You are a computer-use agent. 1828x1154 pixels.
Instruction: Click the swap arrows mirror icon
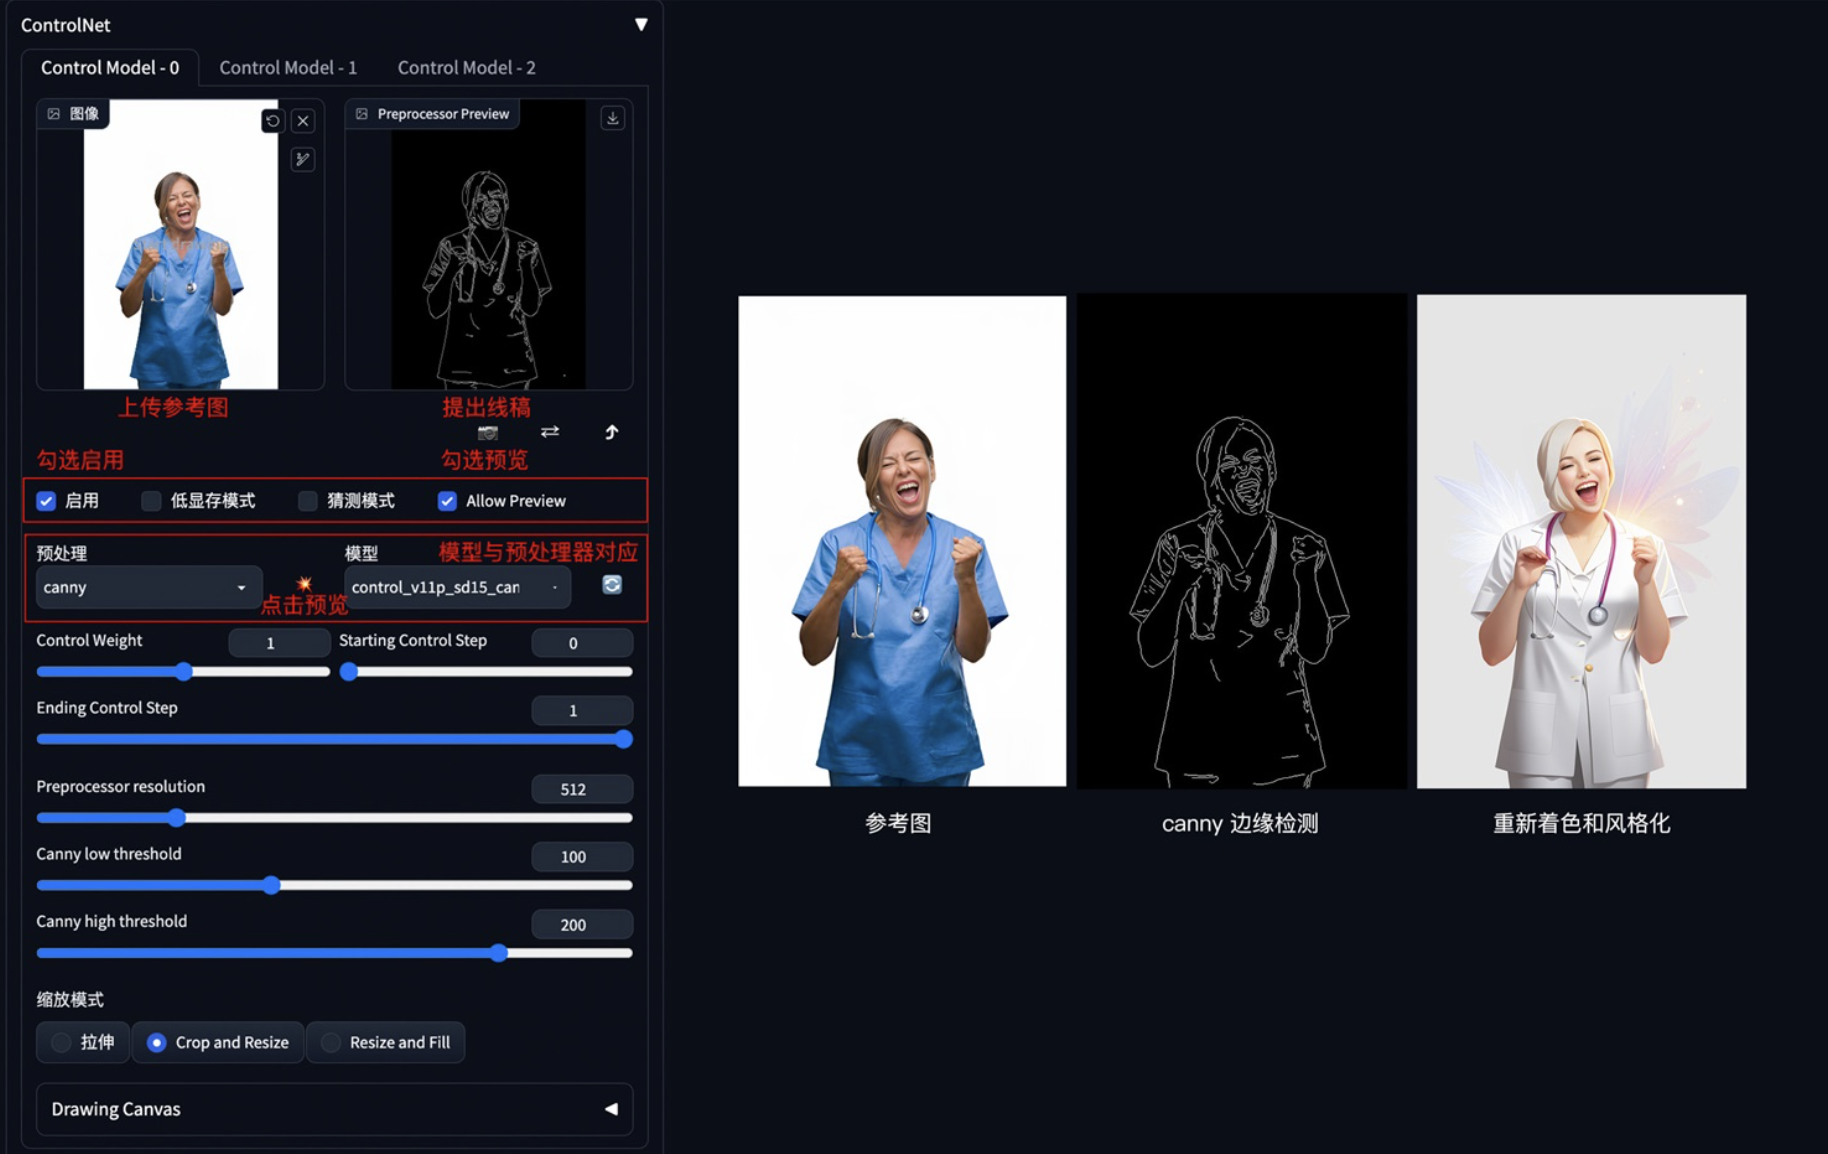550,432
